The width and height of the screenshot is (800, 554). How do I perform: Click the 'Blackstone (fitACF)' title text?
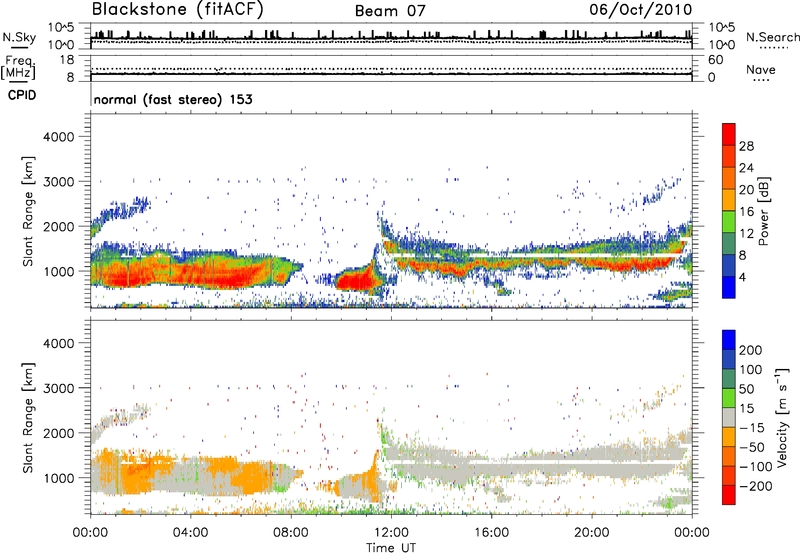click(177, 10)
